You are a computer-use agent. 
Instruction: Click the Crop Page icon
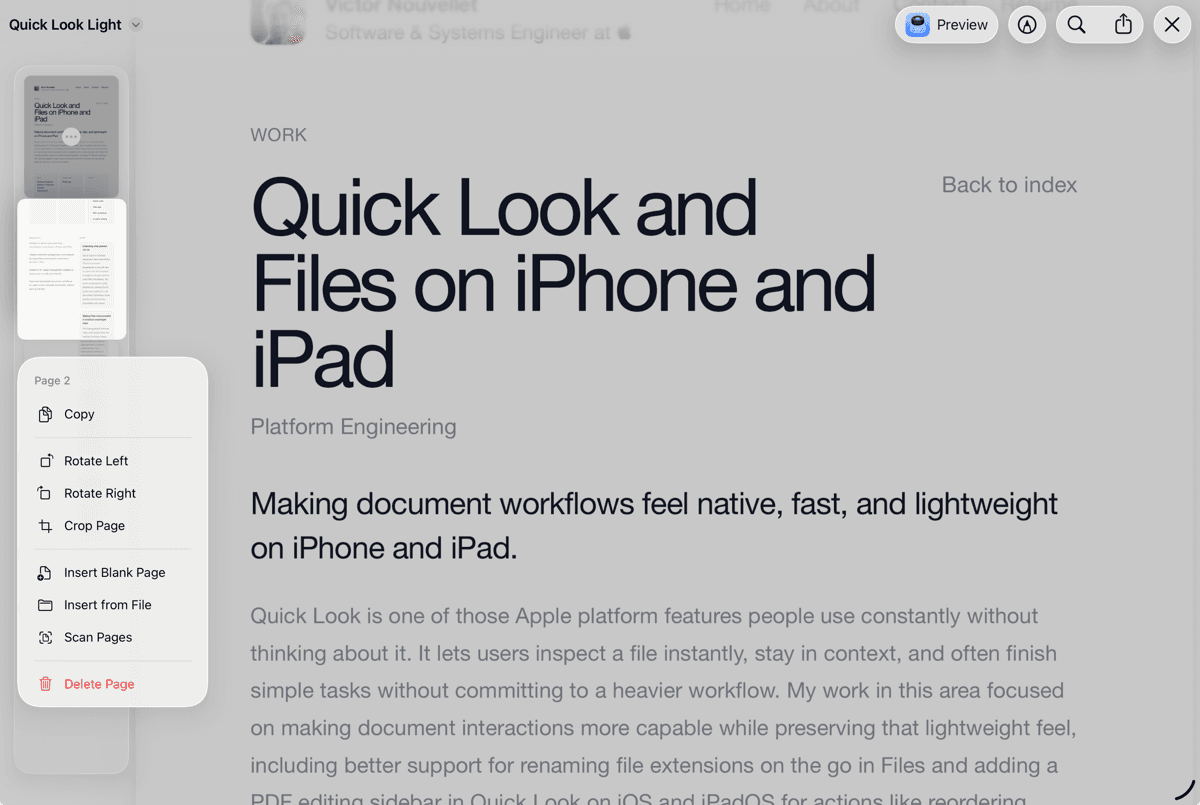click(48, 525)
